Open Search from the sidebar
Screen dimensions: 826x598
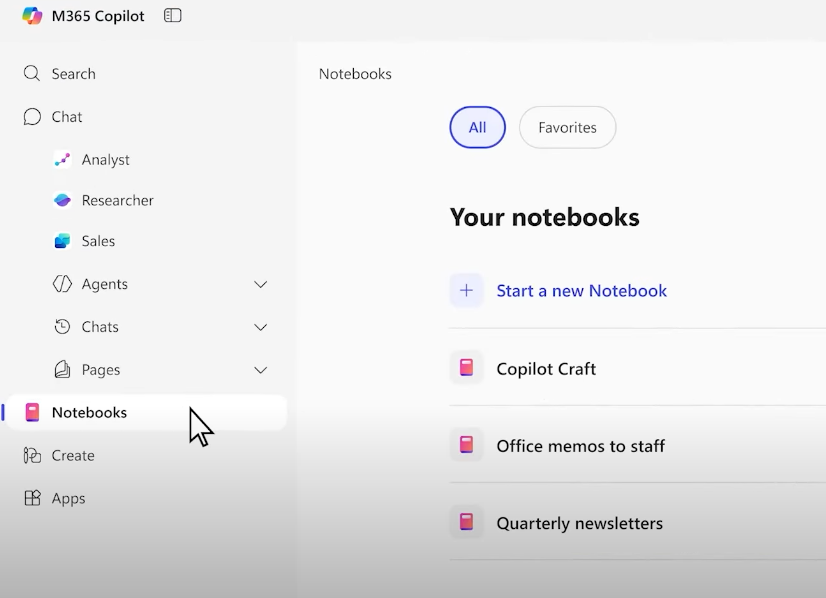74,74
